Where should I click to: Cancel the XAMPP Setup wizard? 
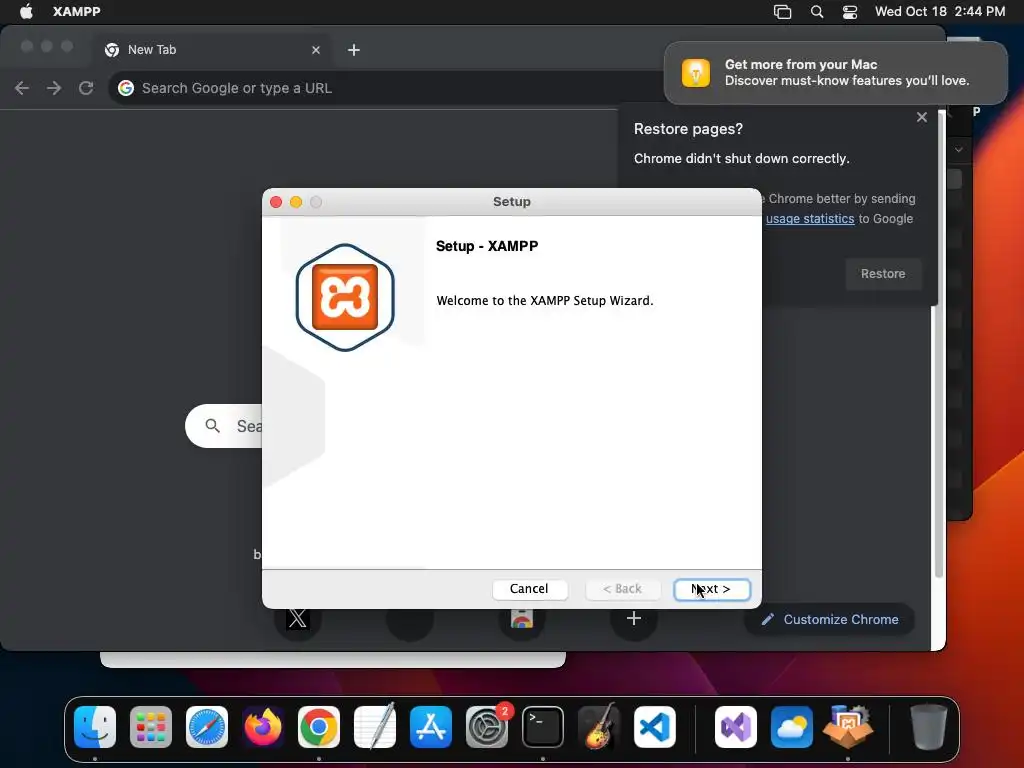(x=529, y=589)
